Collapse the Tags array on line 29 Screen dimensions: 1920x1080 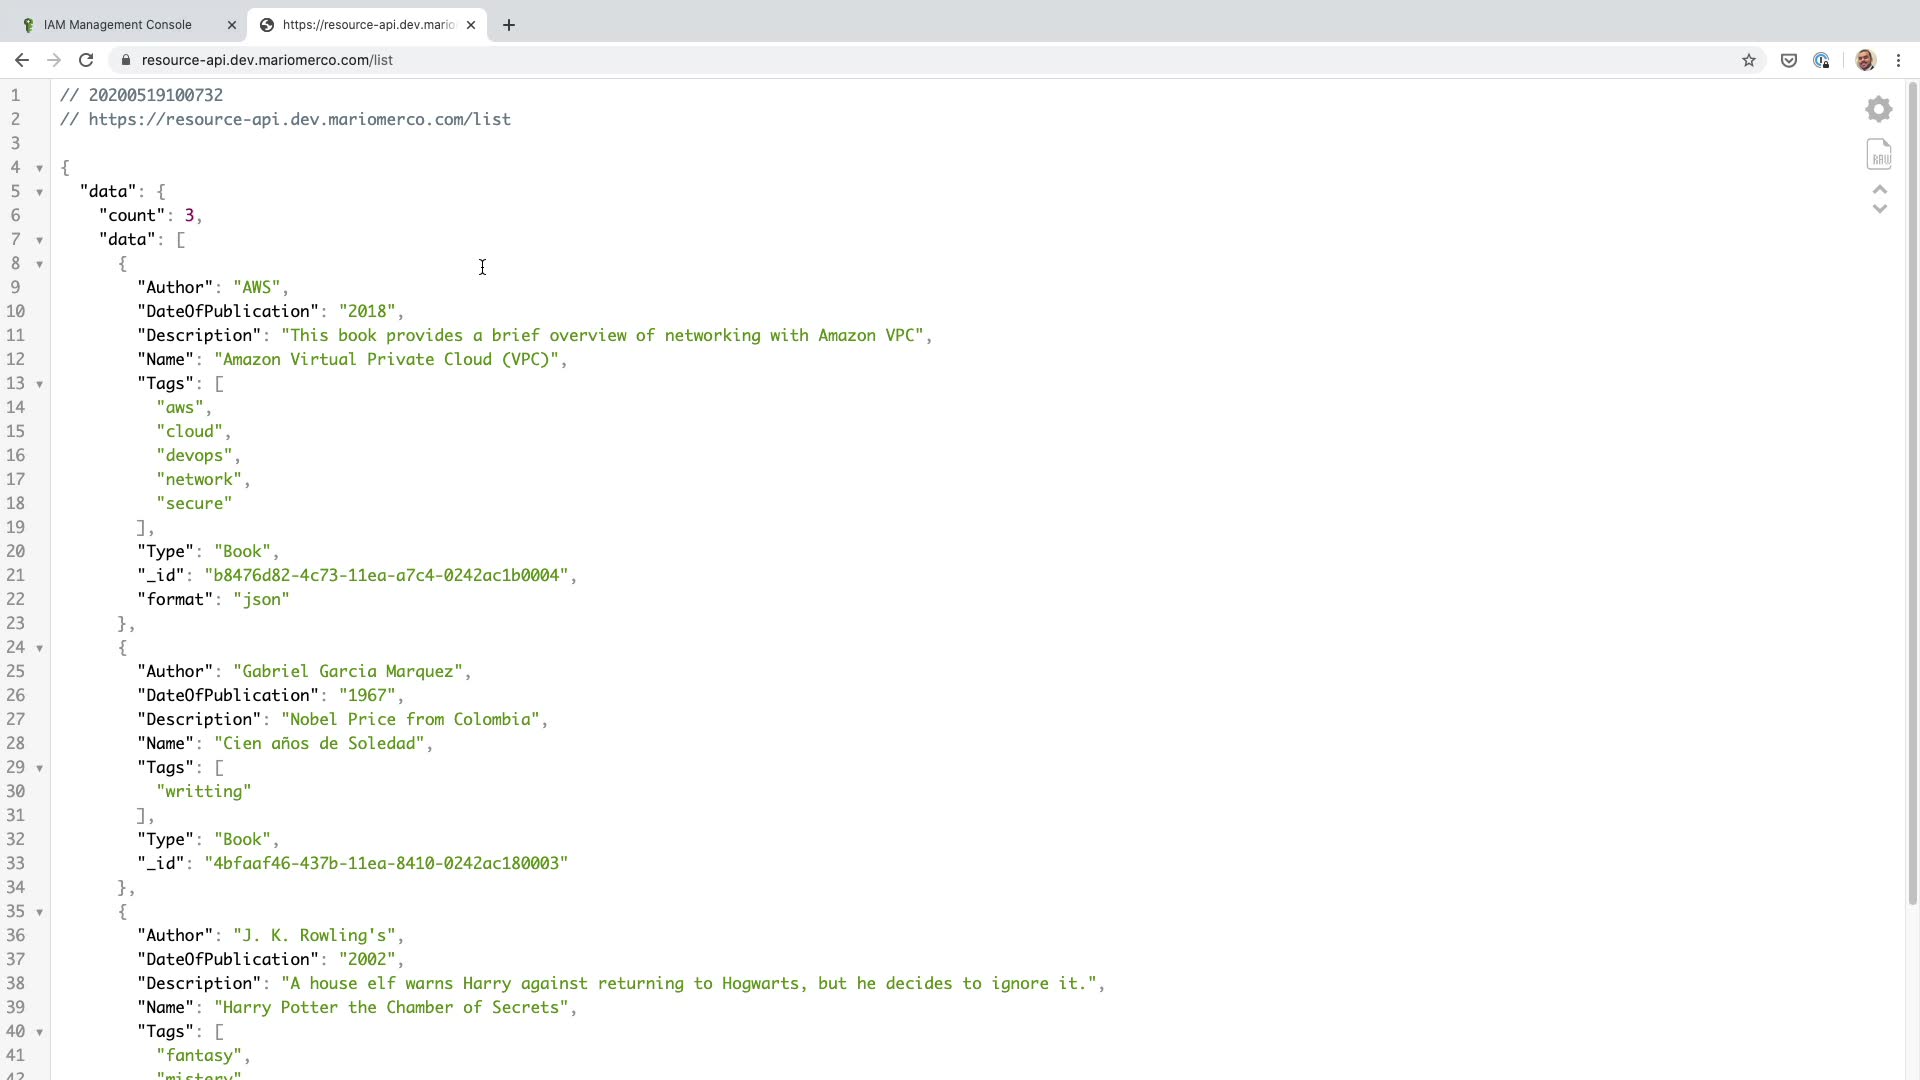point(39,768)
